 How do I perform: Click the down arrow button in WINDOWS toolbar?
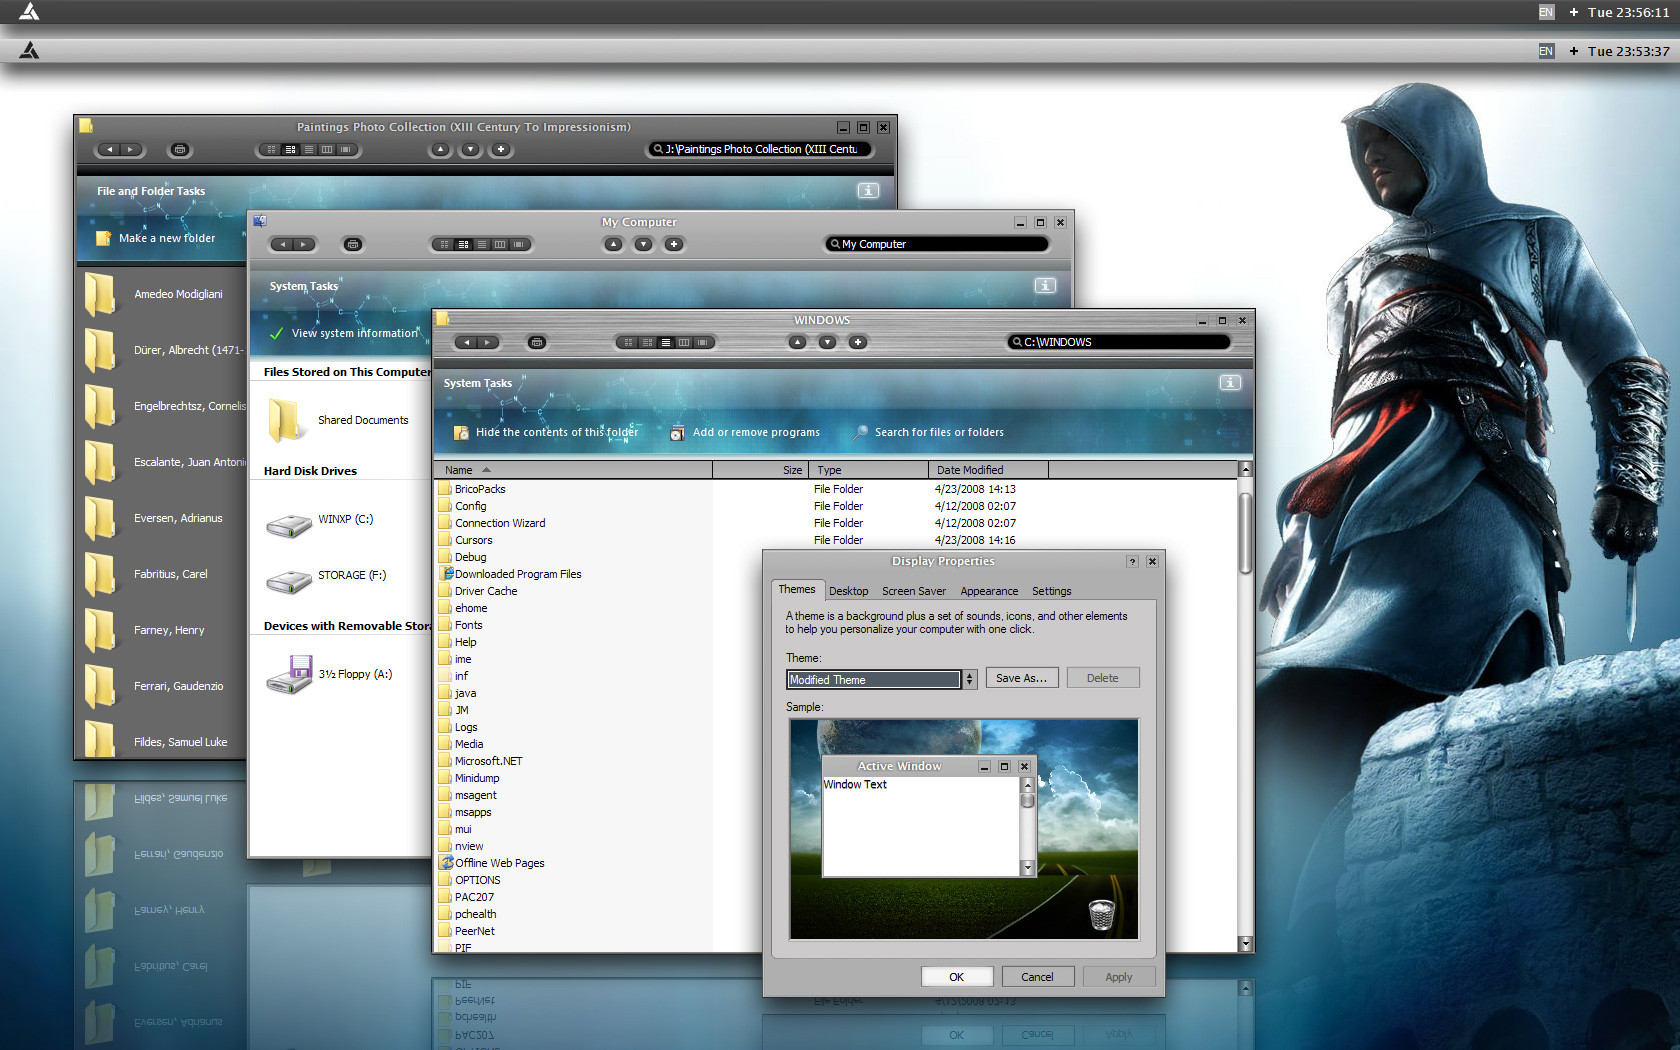[827, 342]
